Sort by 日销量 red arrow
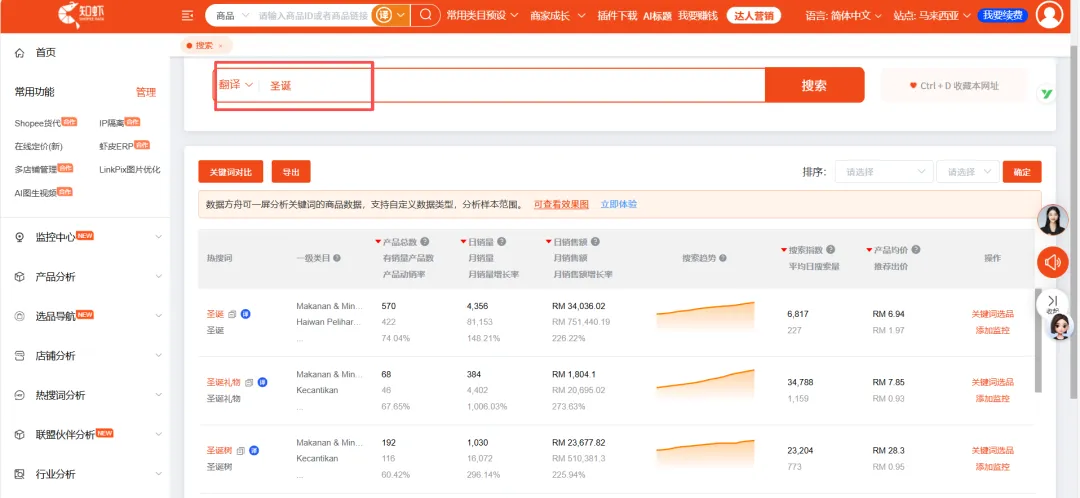Viewport: 1080px width, 498px height. pyautogui.click(x=463, y=242)
